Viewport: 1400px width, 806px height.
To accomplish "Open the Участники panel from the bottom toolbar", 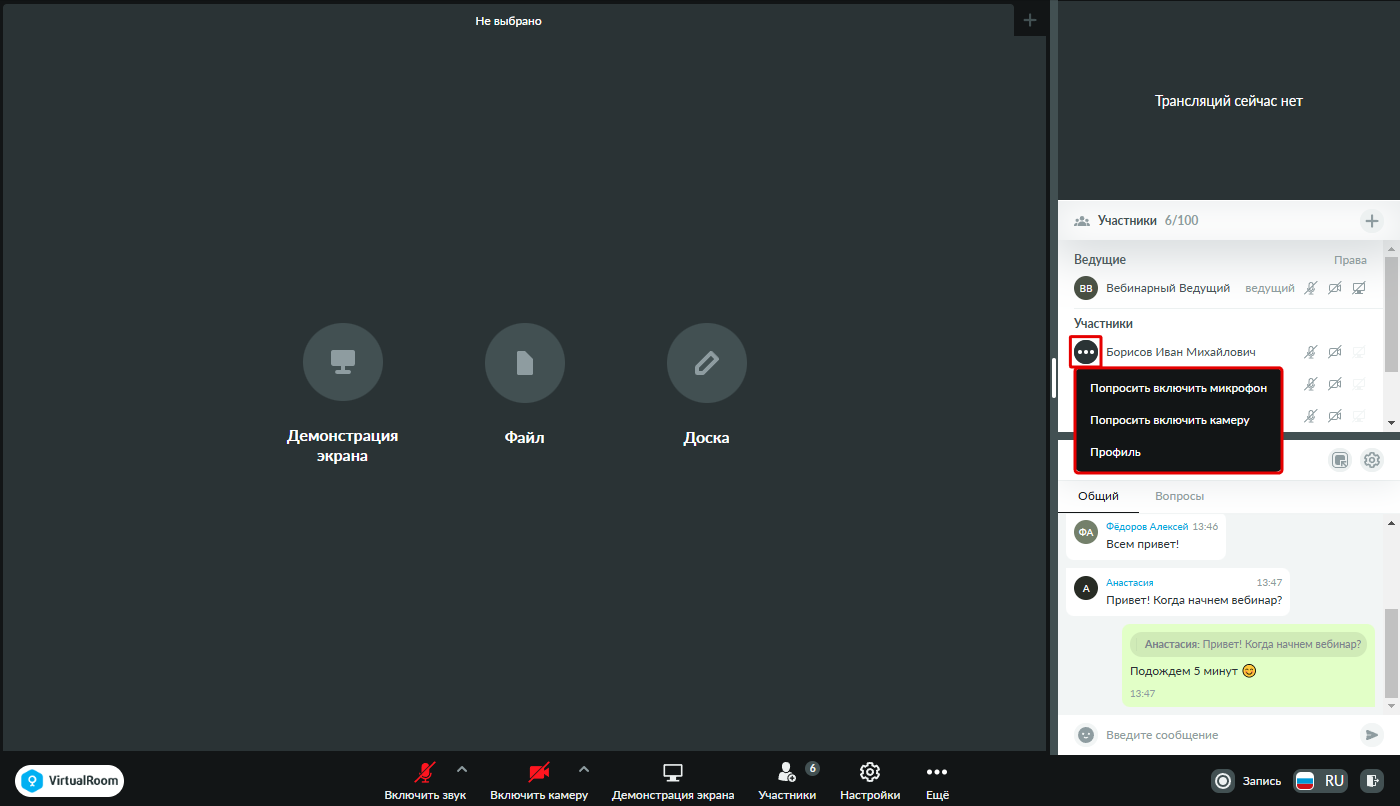I will pyautogui.click(x=787, y=782).
